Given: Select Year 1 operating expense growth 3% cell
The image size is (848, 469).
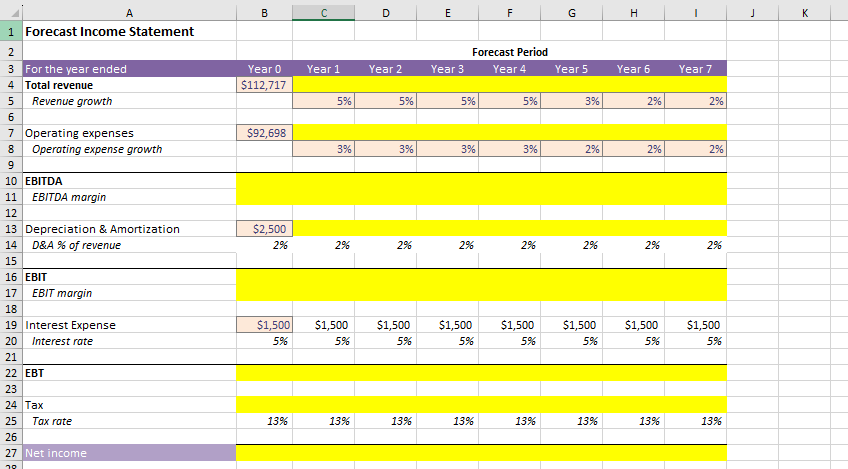Looking at the screenshot, I should pos(323,149).
